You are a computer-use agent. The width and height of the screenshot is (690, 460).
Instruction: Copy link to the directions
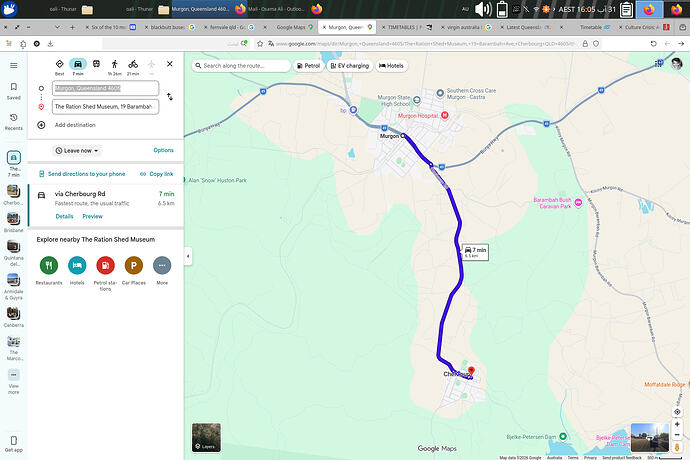(157, 174)
